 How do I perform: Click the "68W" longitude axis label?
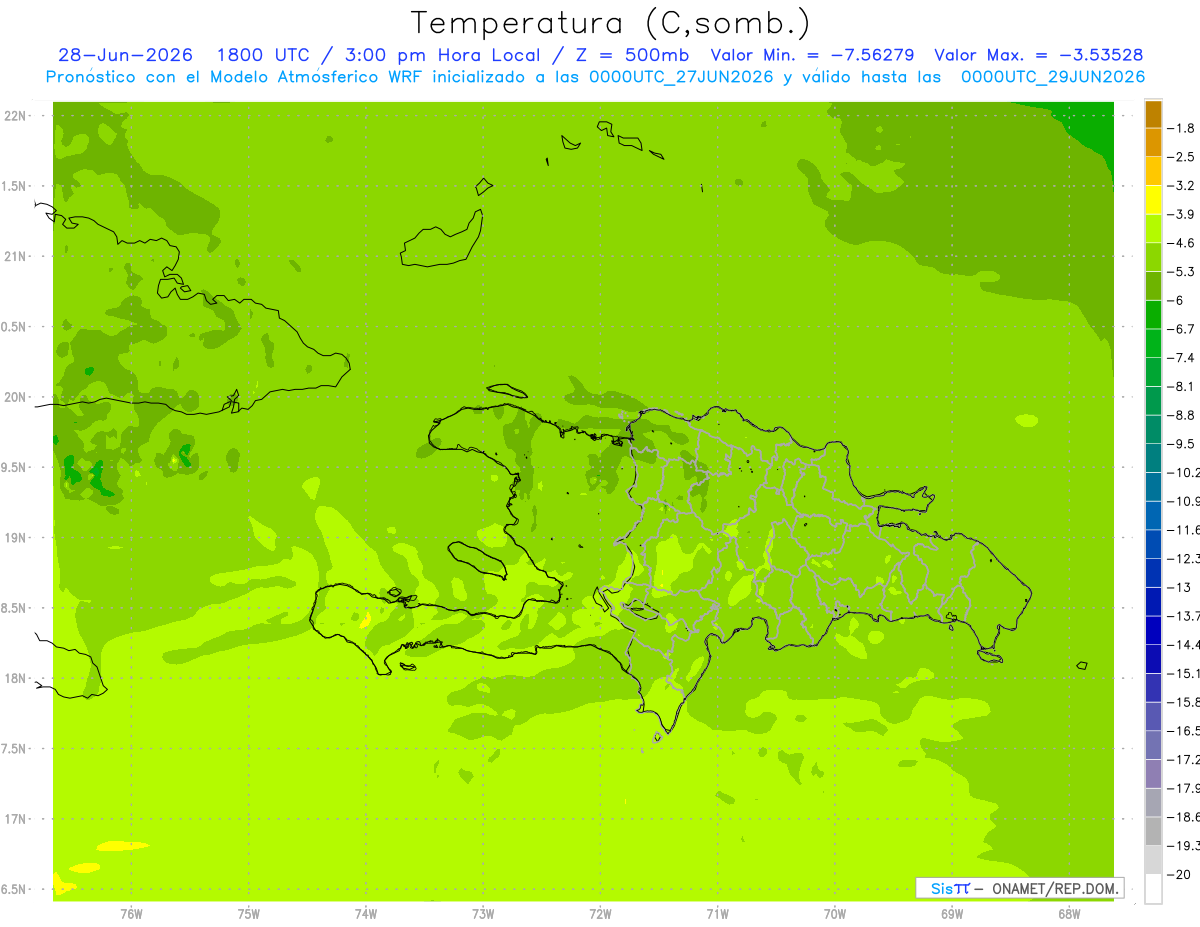(1069, 913)
